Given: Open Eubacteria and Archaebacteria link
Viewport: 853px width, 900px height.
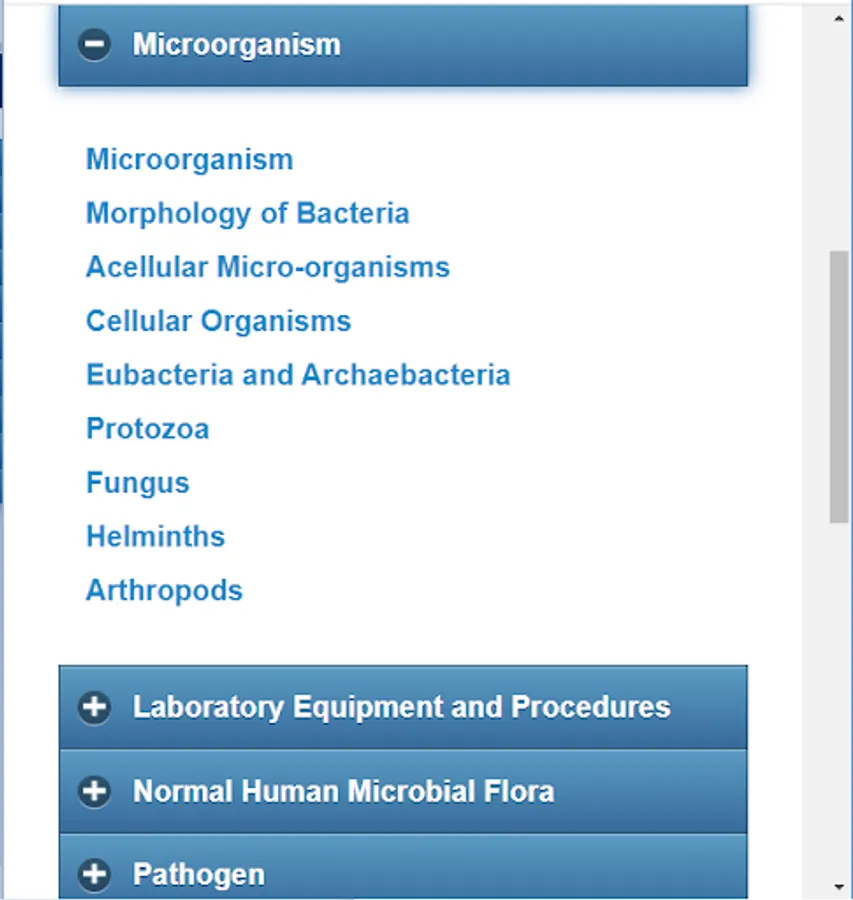Looking at the screenshot, I should (298, 375).
